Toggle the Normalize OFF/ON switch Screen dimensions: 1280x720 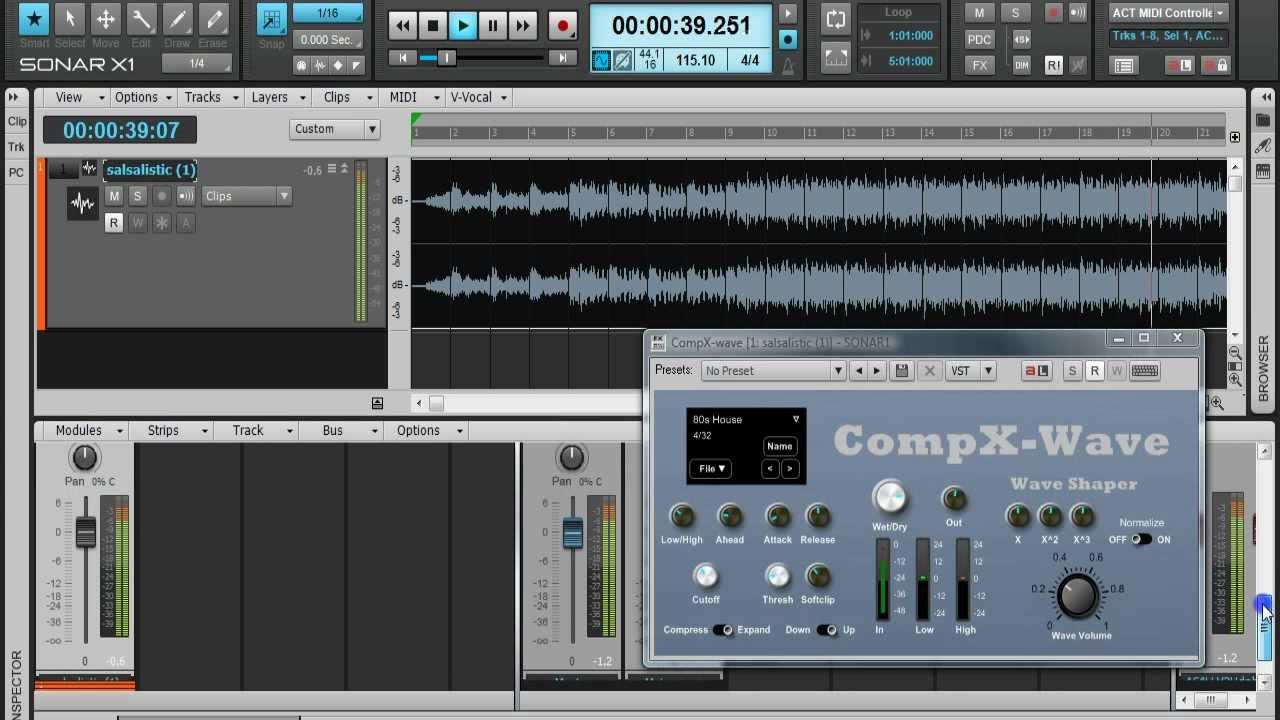[x=1141, y=539]
